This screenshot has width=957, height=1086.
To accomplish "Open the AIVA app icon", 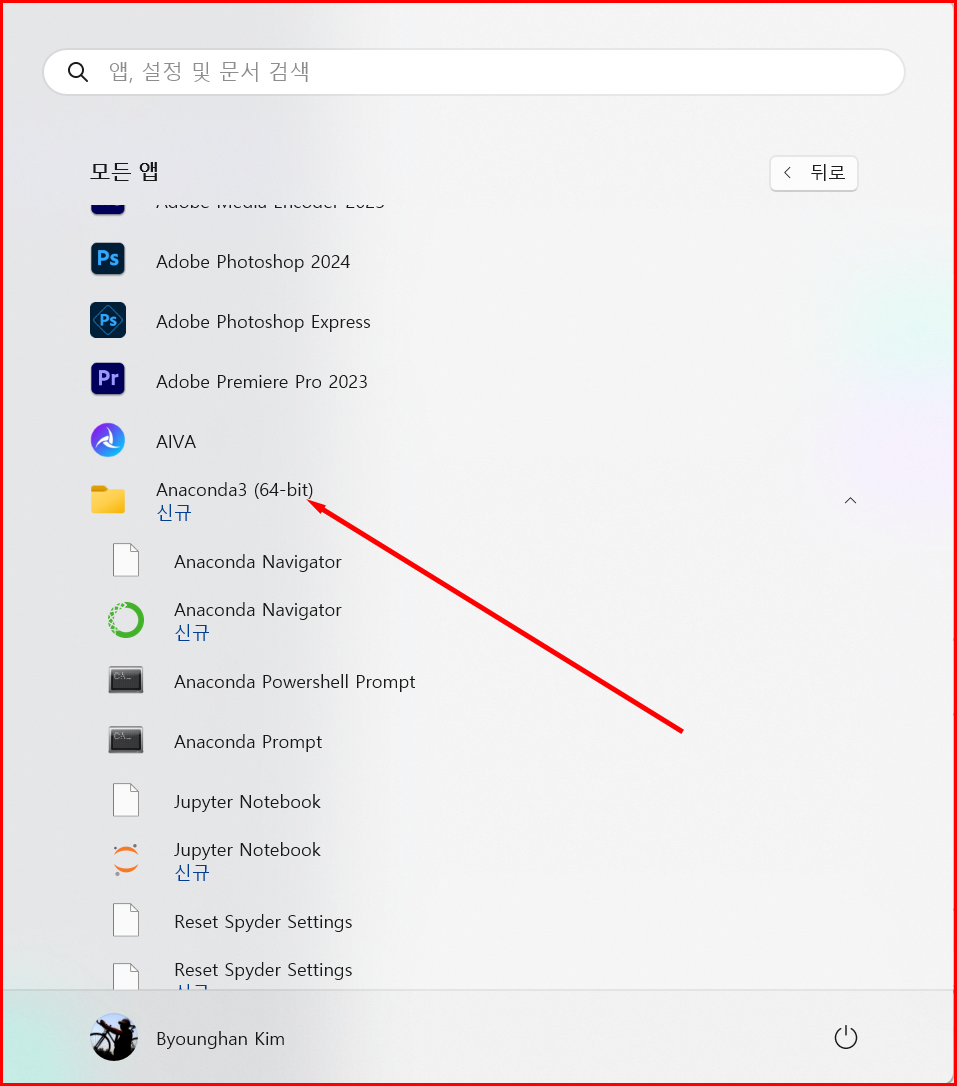I will pos(108,440).
